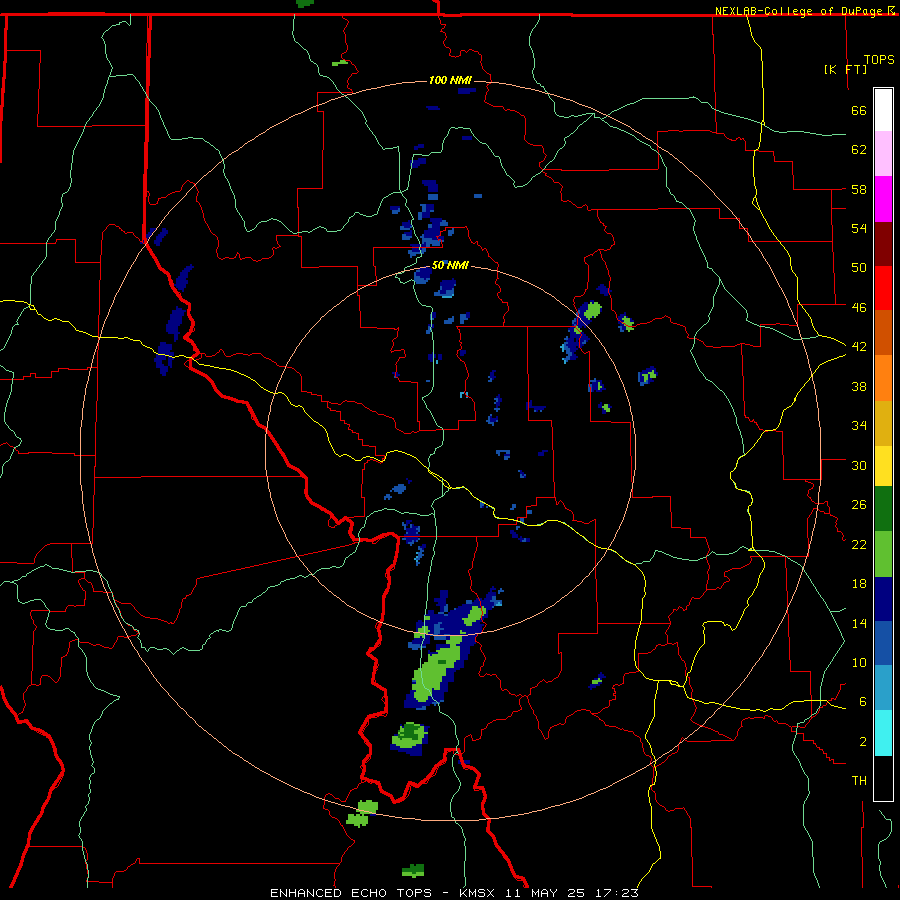Click the bright yellow legend swatch
This screenshot has width=900, height=900.
coord(883,465)
